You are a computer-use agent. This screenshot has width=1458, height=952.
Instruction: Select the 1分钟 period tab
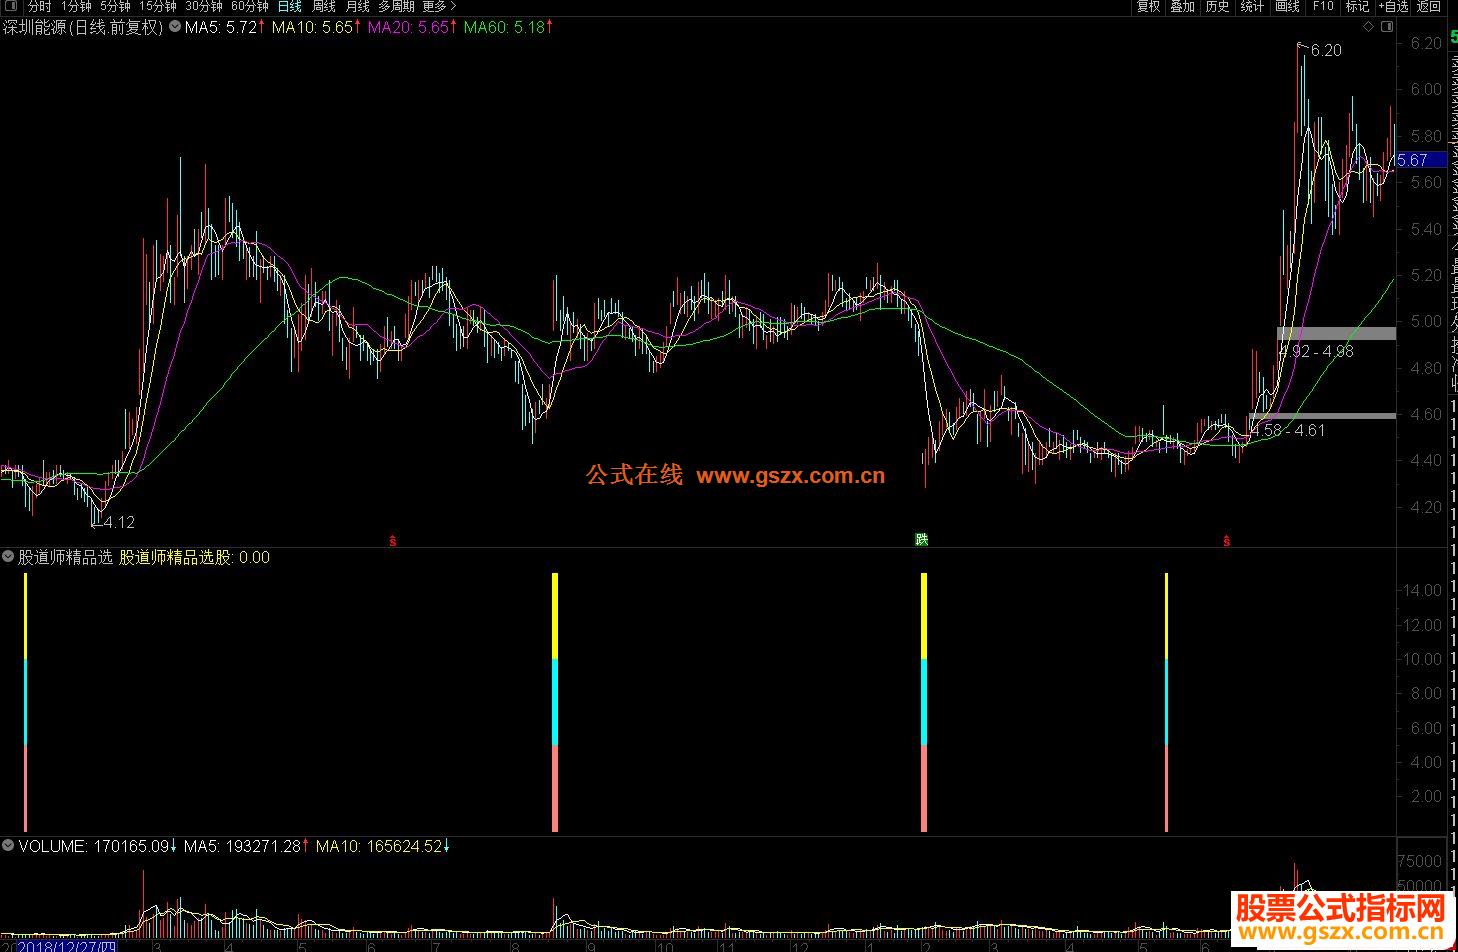76,6
